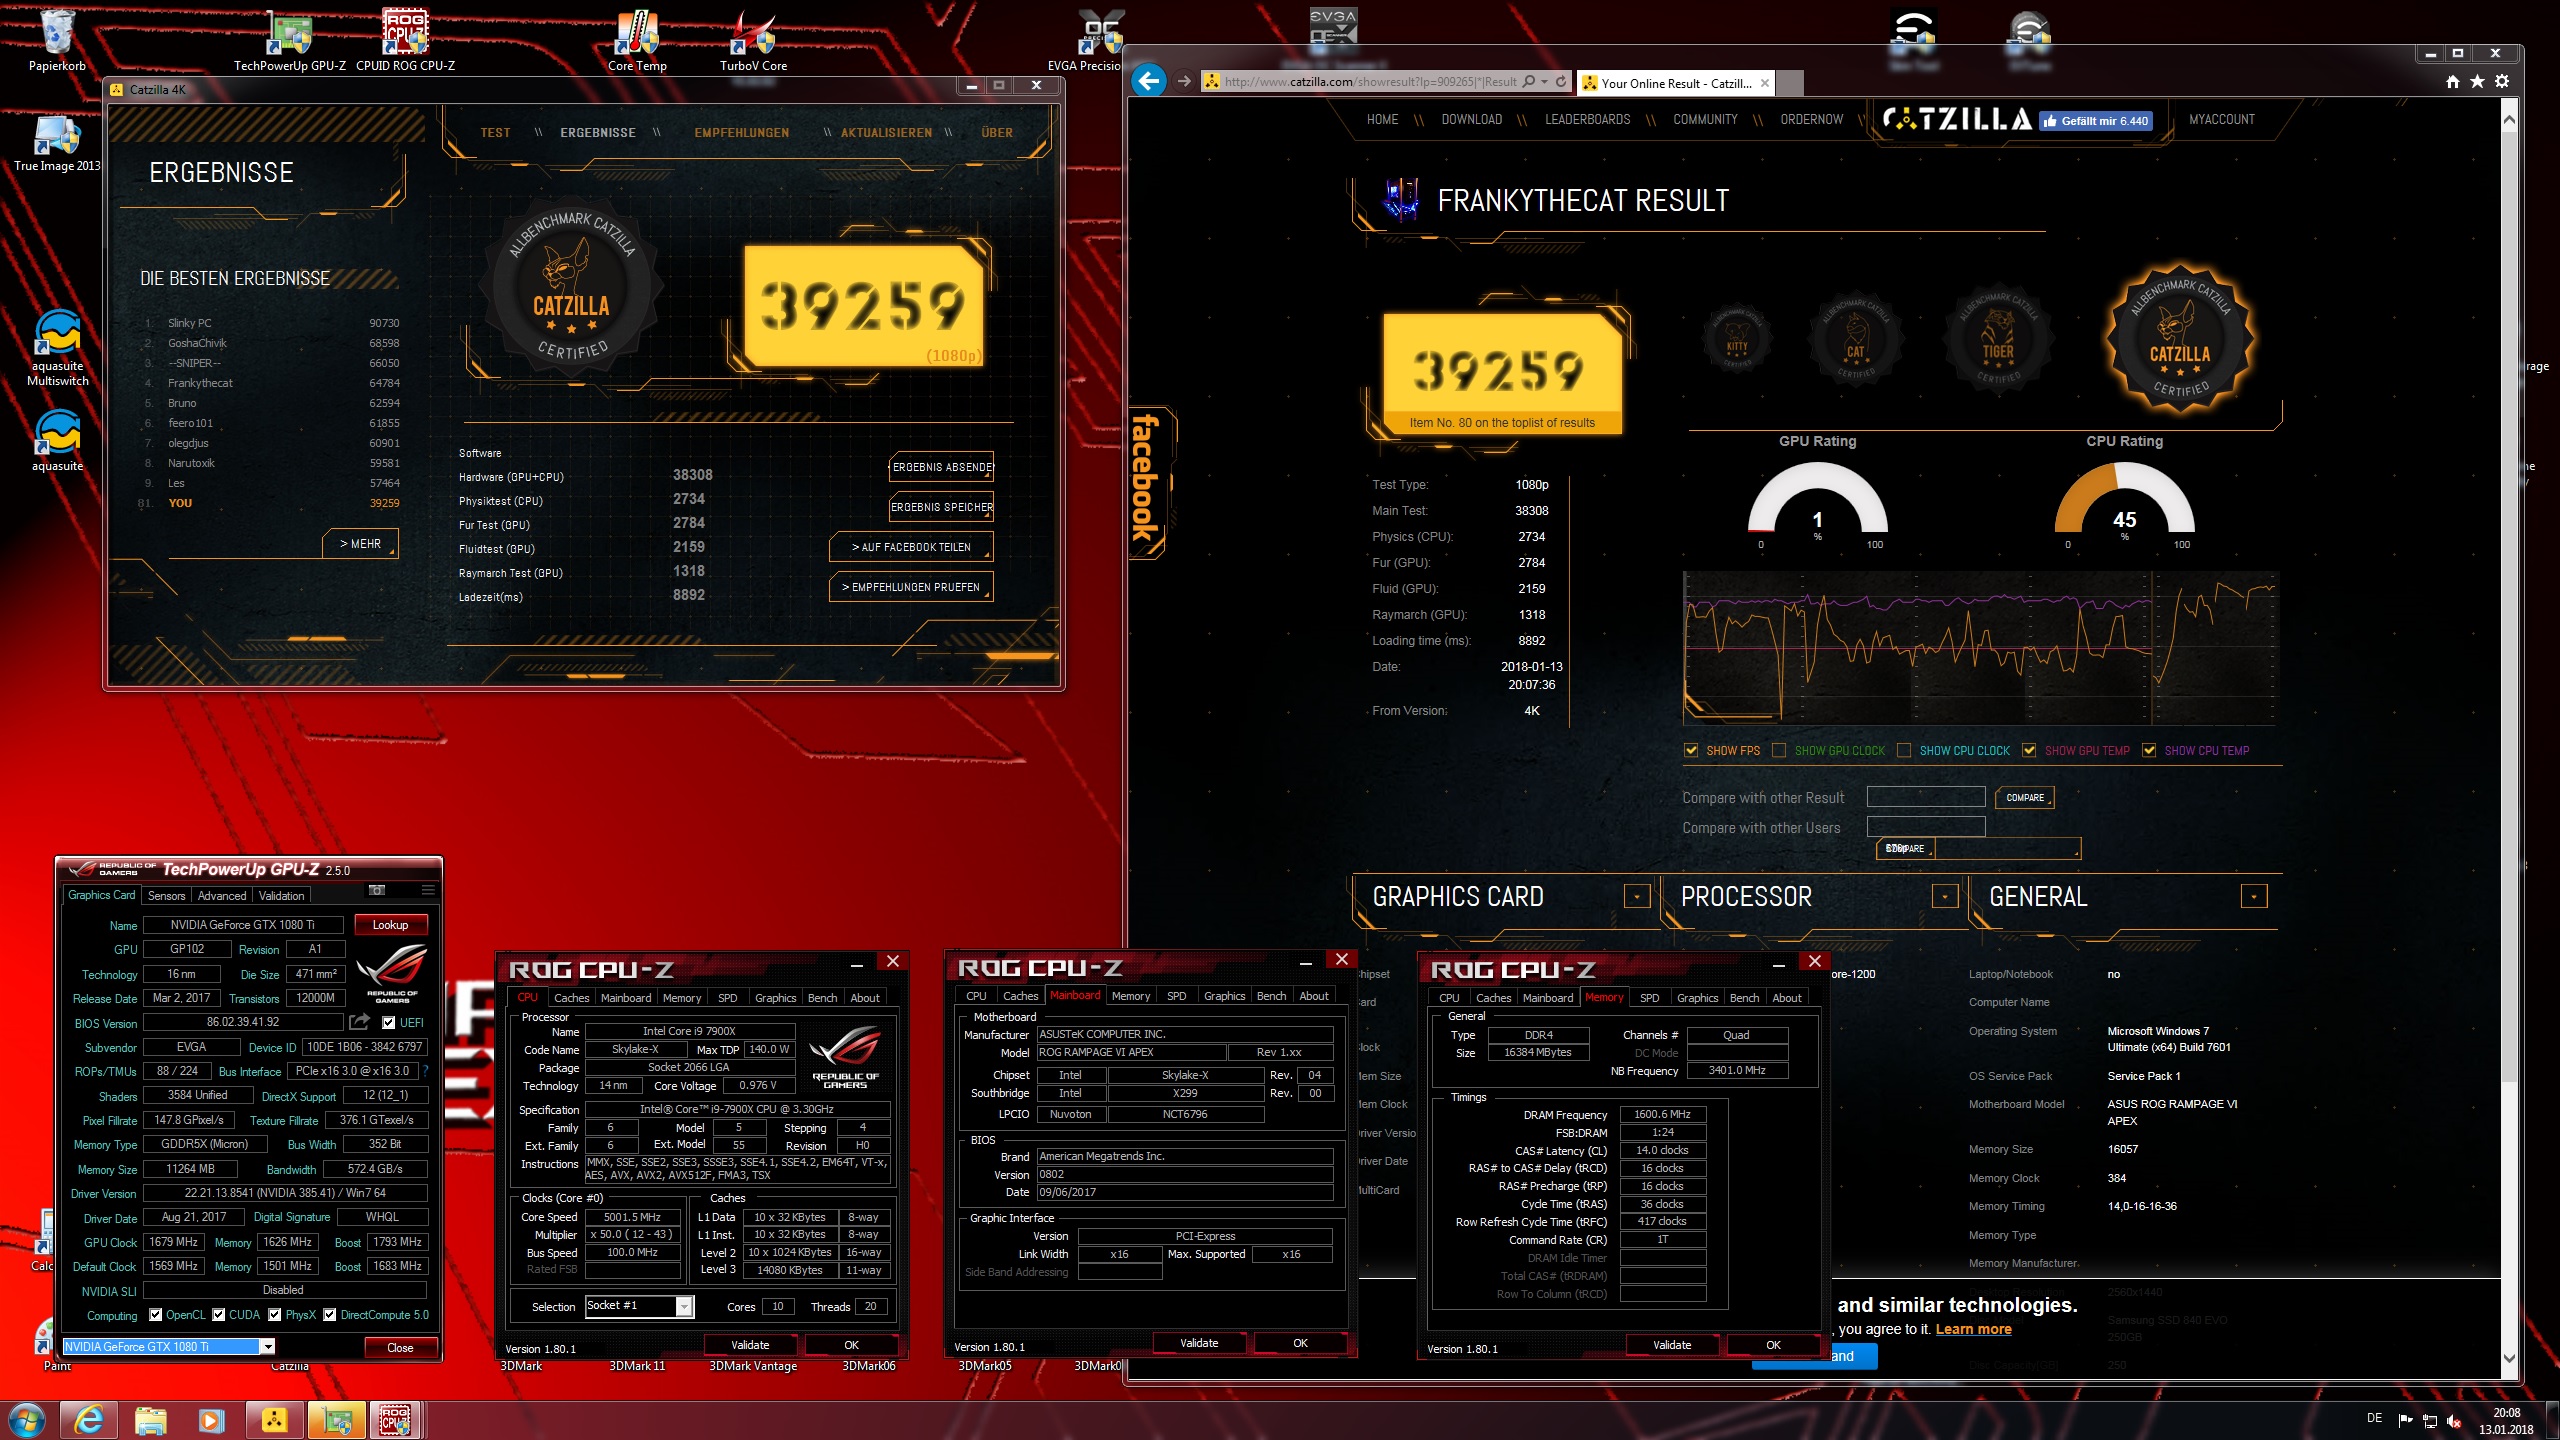Open True Image 2013 desktop icon
The width and height of the screenshot is (2560, 1440).
pyautogui.click(x=57, y=143)
